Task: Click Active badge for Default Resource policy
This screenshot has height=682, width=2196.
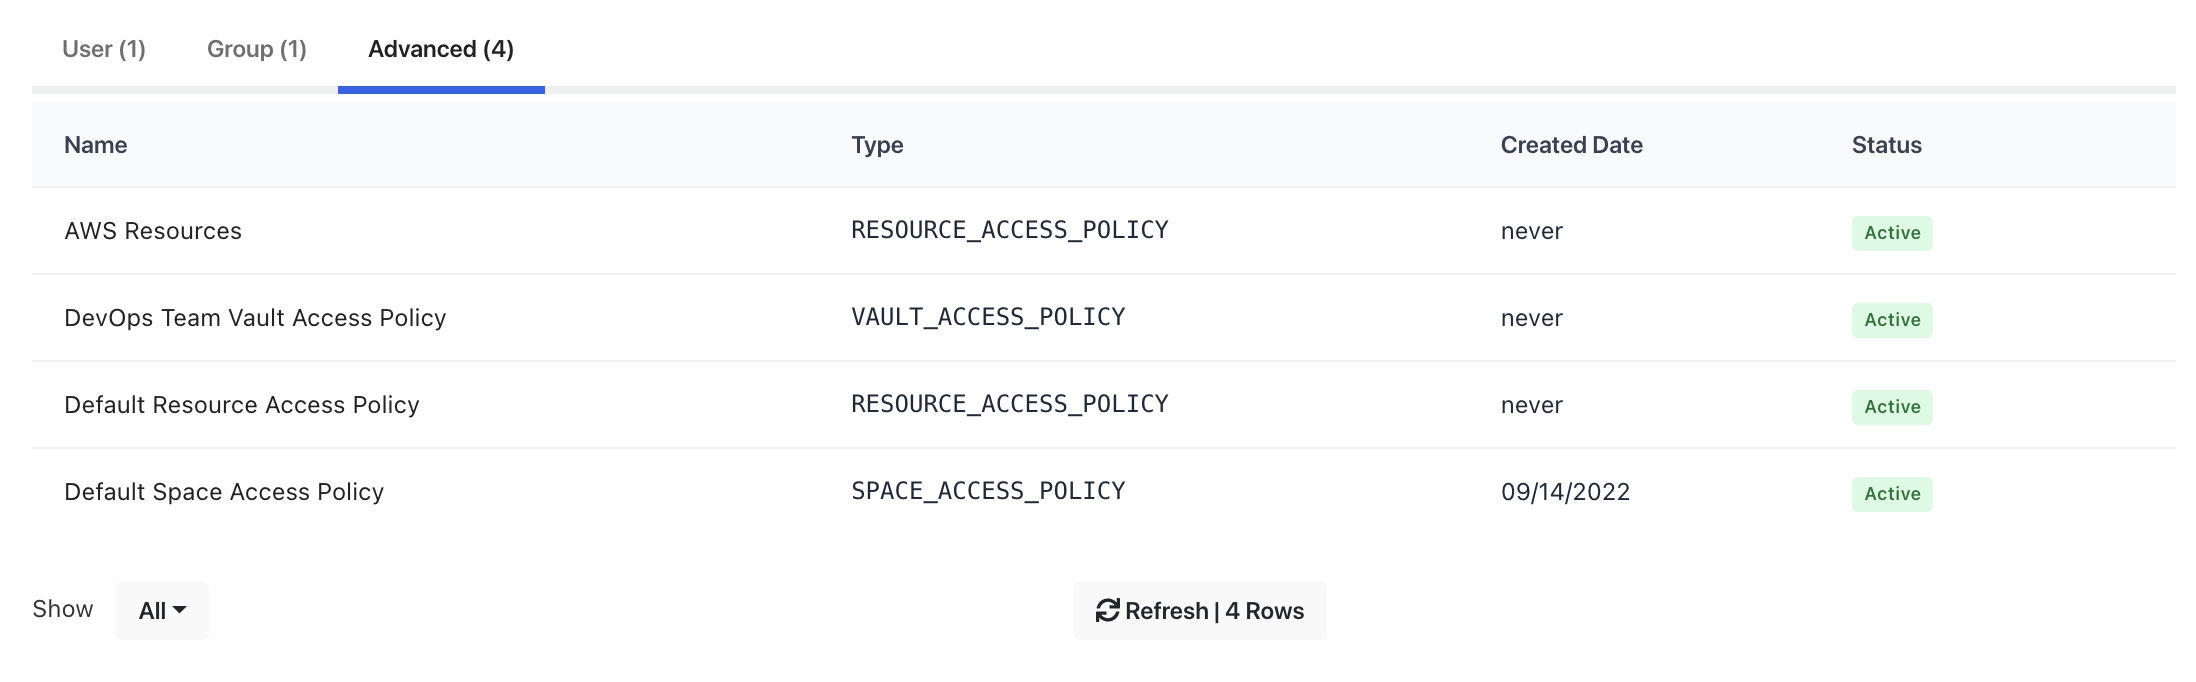Action: point(1891,407)
